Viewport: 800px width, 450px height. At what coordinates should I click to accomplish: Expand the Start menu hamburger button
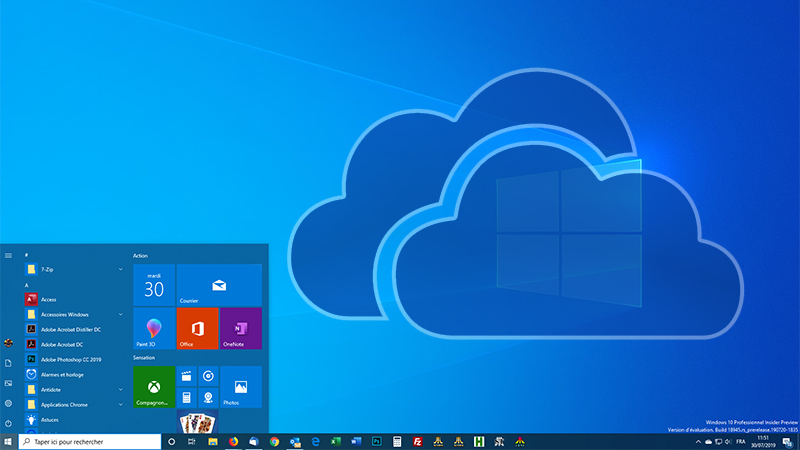pos(8,256)
